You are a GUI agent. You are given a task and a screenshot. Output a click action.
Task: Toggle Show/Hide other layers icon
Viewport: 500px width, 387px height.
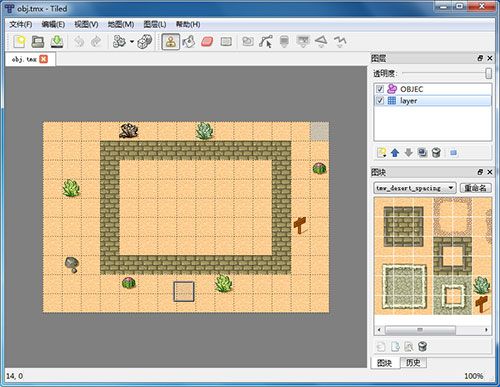453,153
